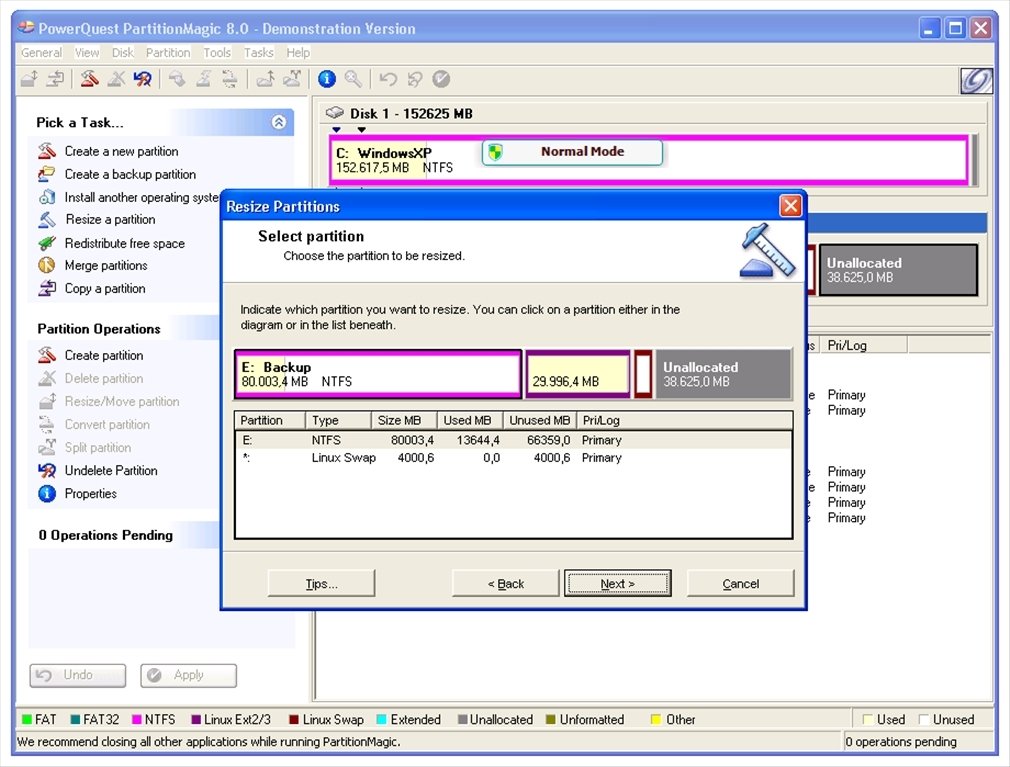Click the icon beside Copy a partition
Image resolution: width=1010 pixels, height=767 pixels.
pyautogui.click(x=46, y=289)
